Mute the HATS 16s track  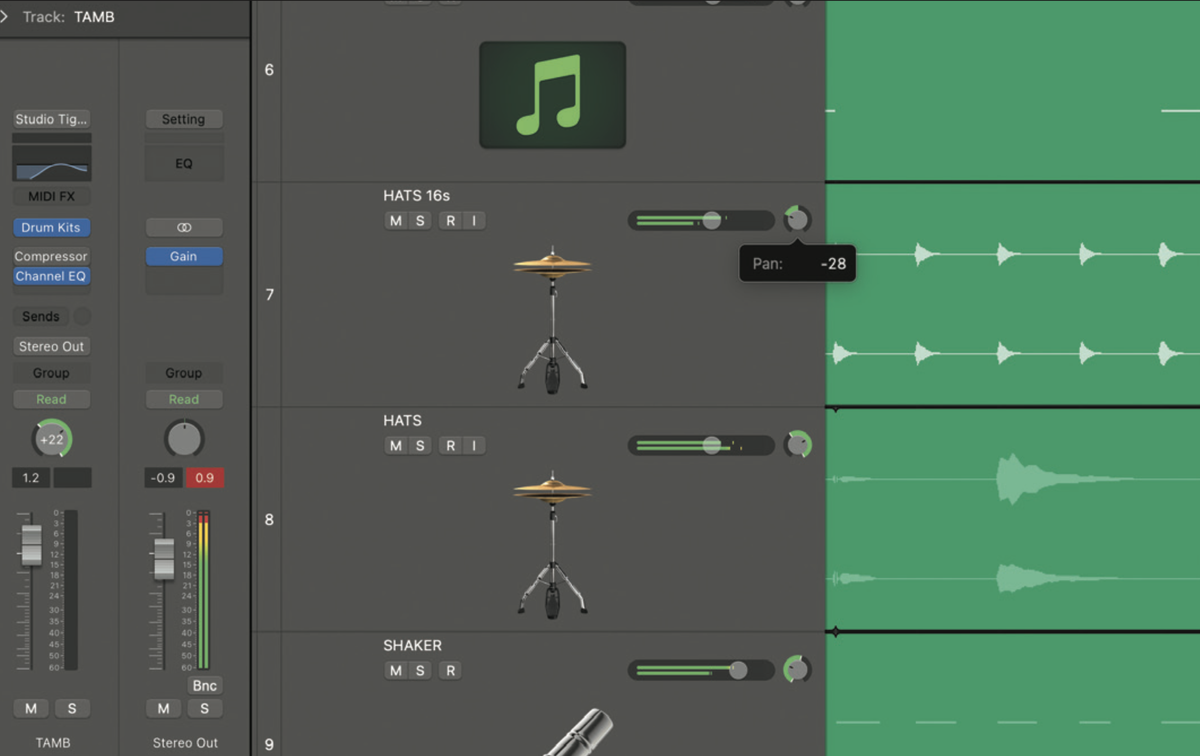click(x=393, y=220)
